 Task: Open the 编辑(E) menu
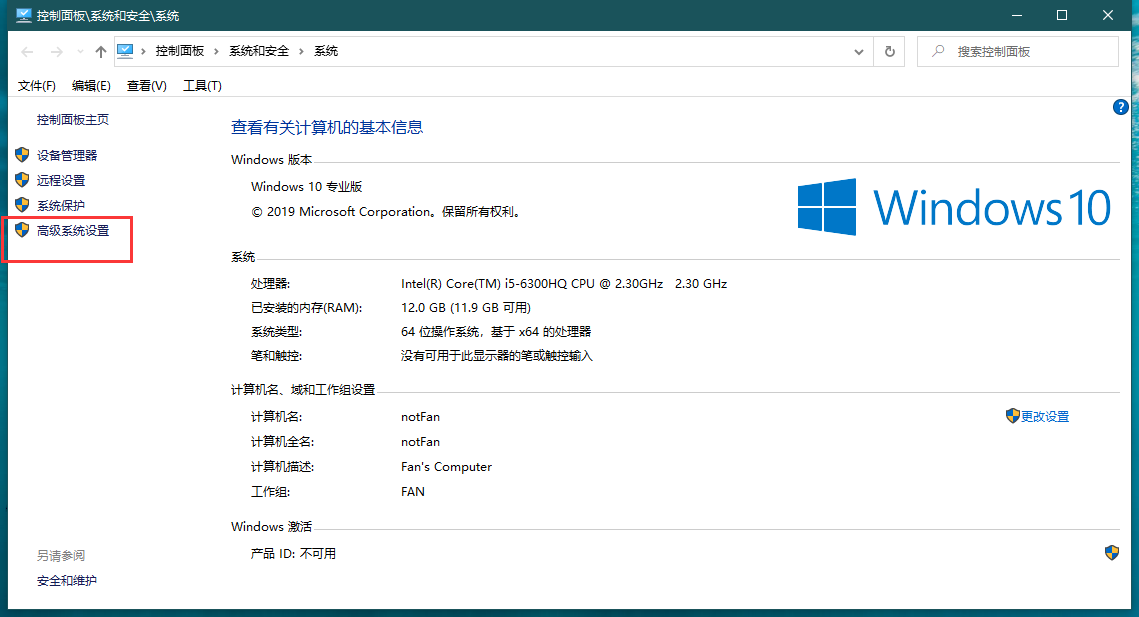coord(91,86)
